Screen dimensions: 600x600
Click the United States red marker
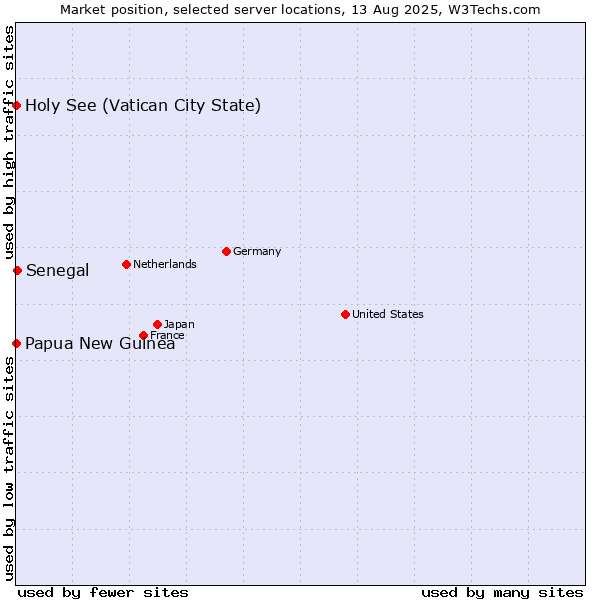tap(346, 315)
